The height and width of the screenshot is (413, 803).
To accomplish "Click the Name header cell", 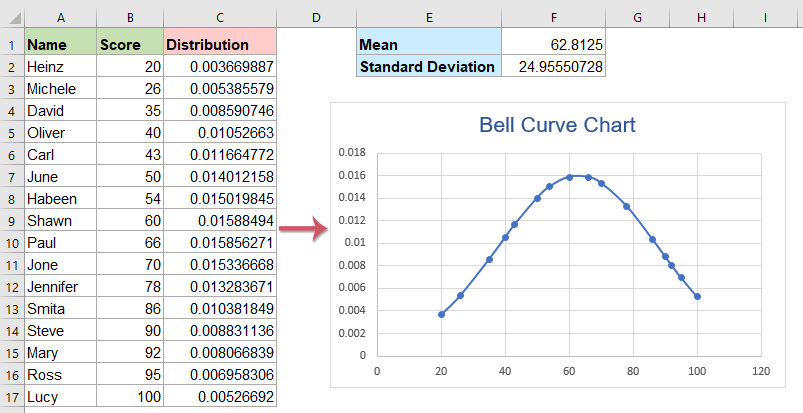I will [x=59, y=45].
